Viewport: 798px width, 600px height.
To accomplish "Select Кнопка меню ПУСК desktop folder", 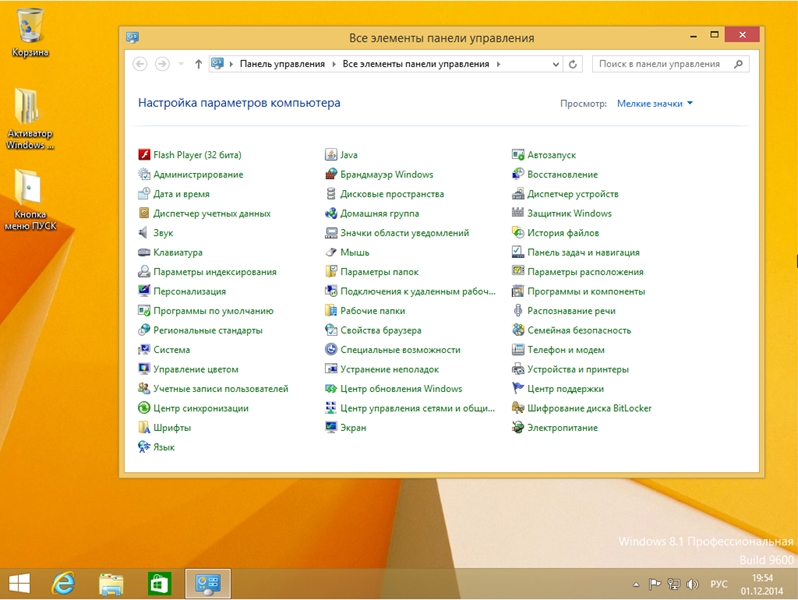I will 30,199.
